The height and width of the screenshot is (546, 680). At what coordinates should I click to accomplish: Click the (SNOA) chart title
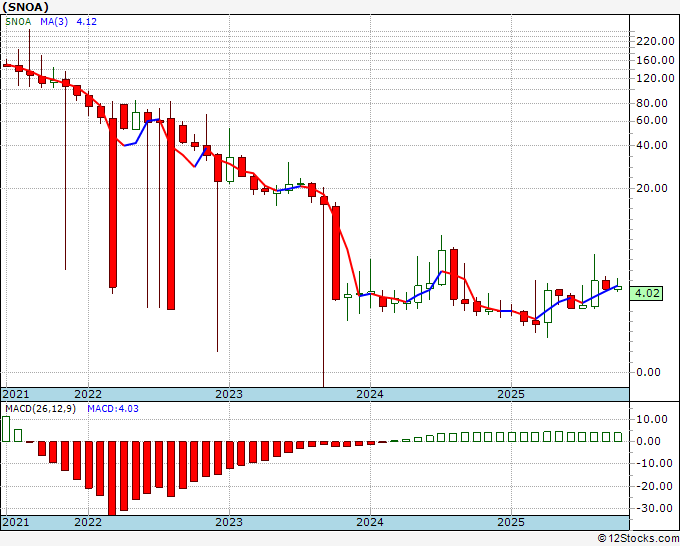tap(25, 7)
